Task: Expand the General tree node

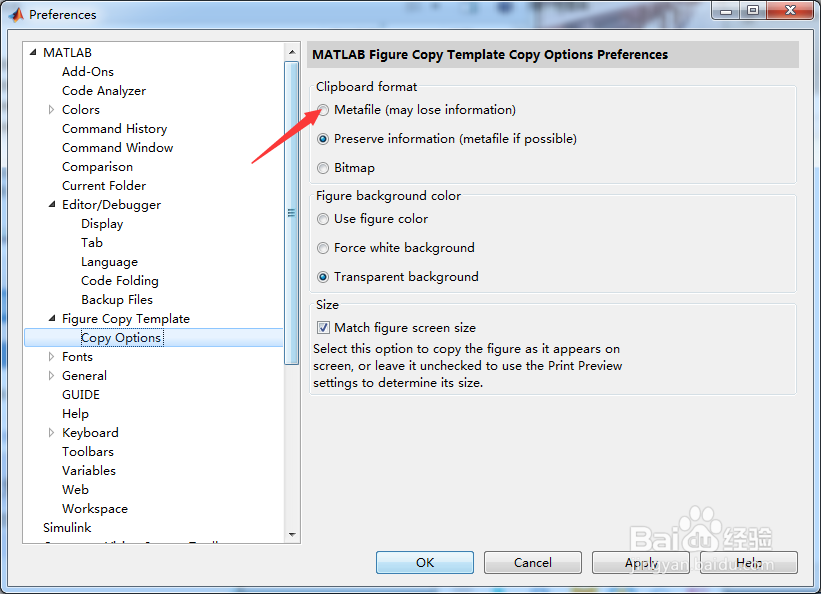Action: coord(51,376)
